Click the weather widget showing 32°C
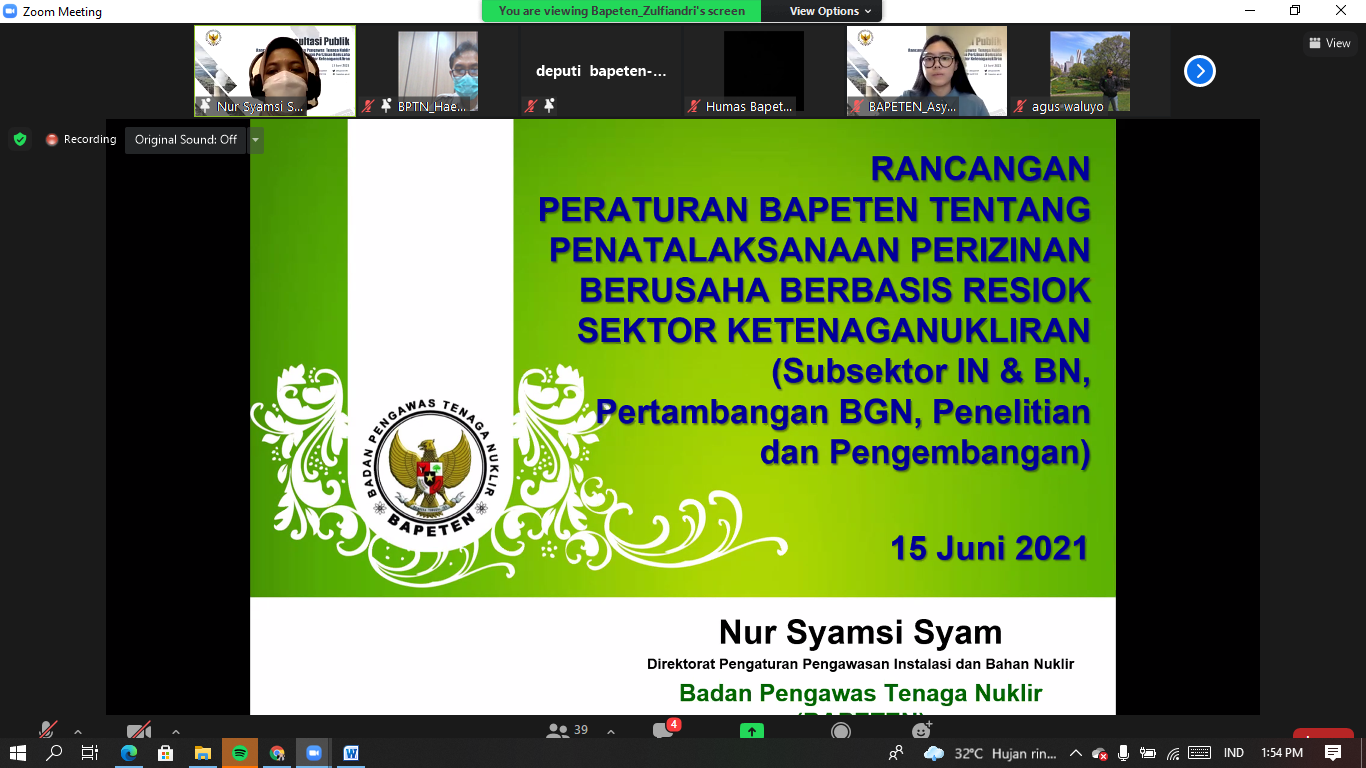Viewport: 1366px width, 768px height. pos(990,753)
